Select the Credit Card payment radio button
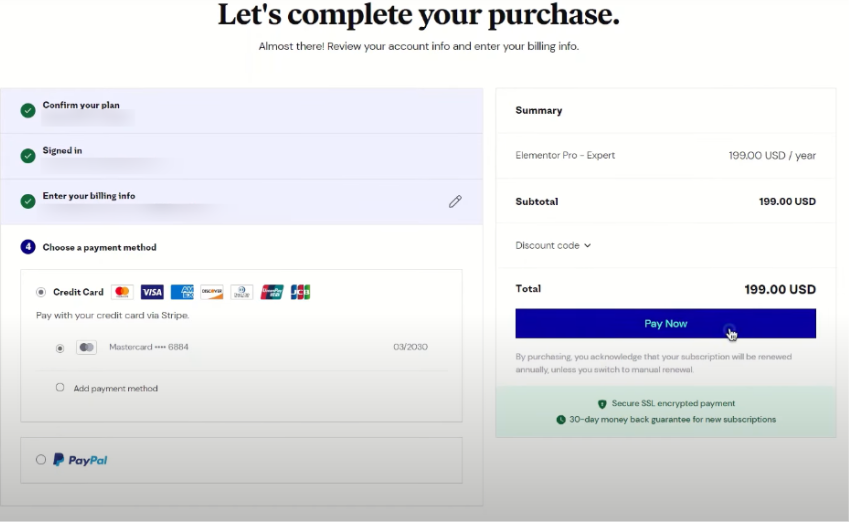Image resolution: width=849 pixels, height=523 pixels. tap(41, 292)
